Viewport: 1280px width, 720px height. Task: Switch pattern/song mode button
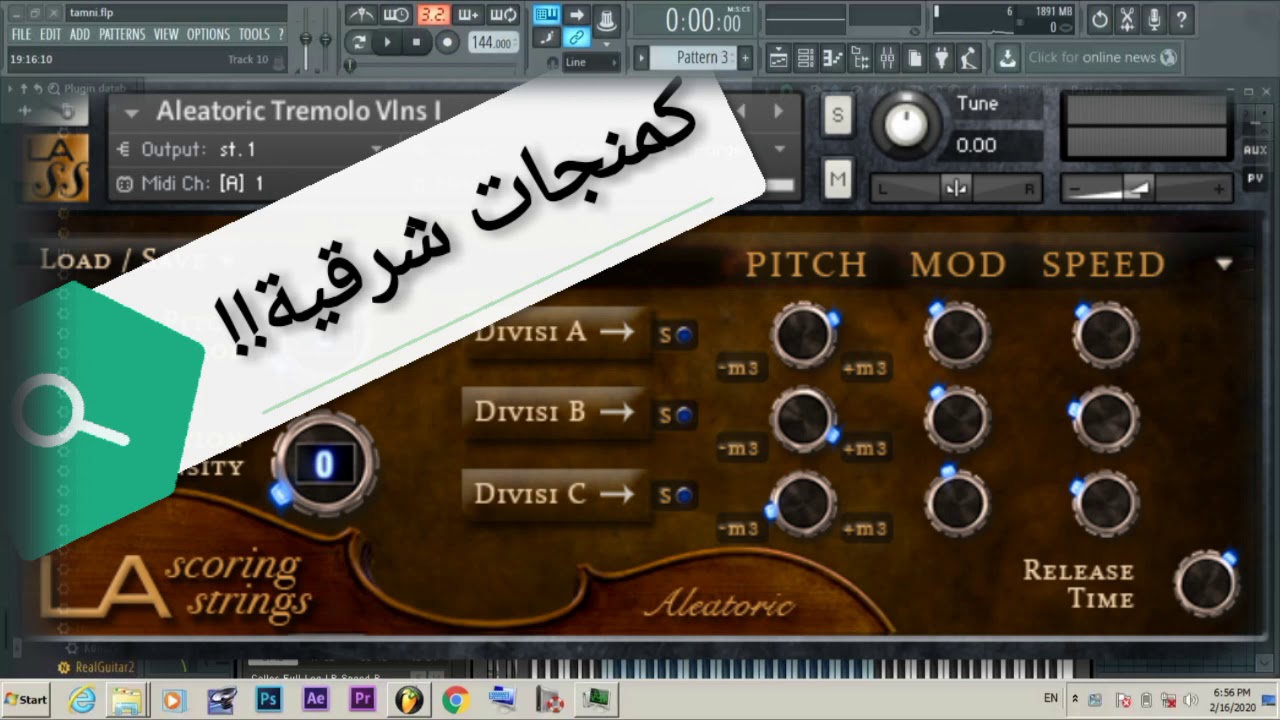point(360,42)
